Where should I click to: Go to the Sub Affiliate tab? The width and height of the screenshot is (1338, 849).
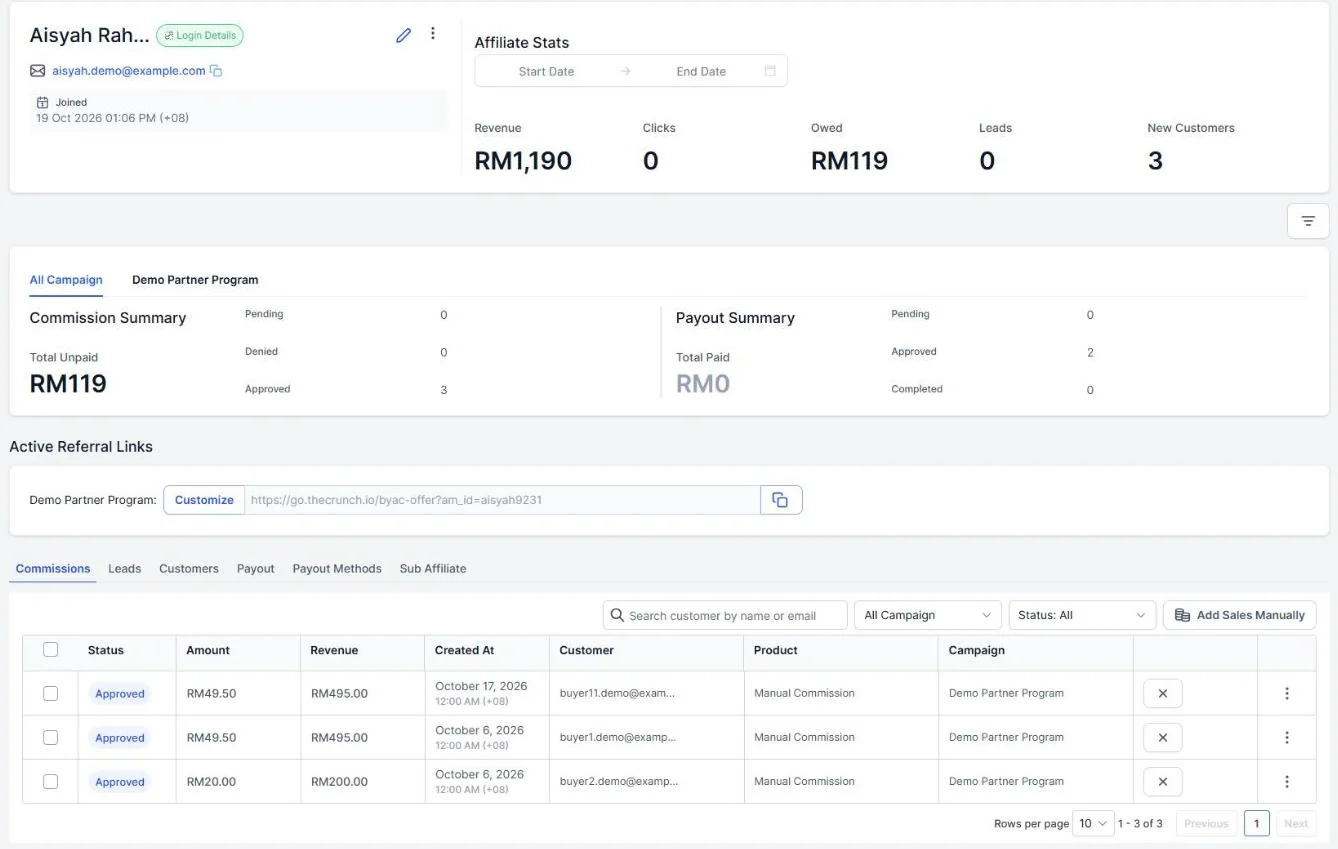click(433, 568)
